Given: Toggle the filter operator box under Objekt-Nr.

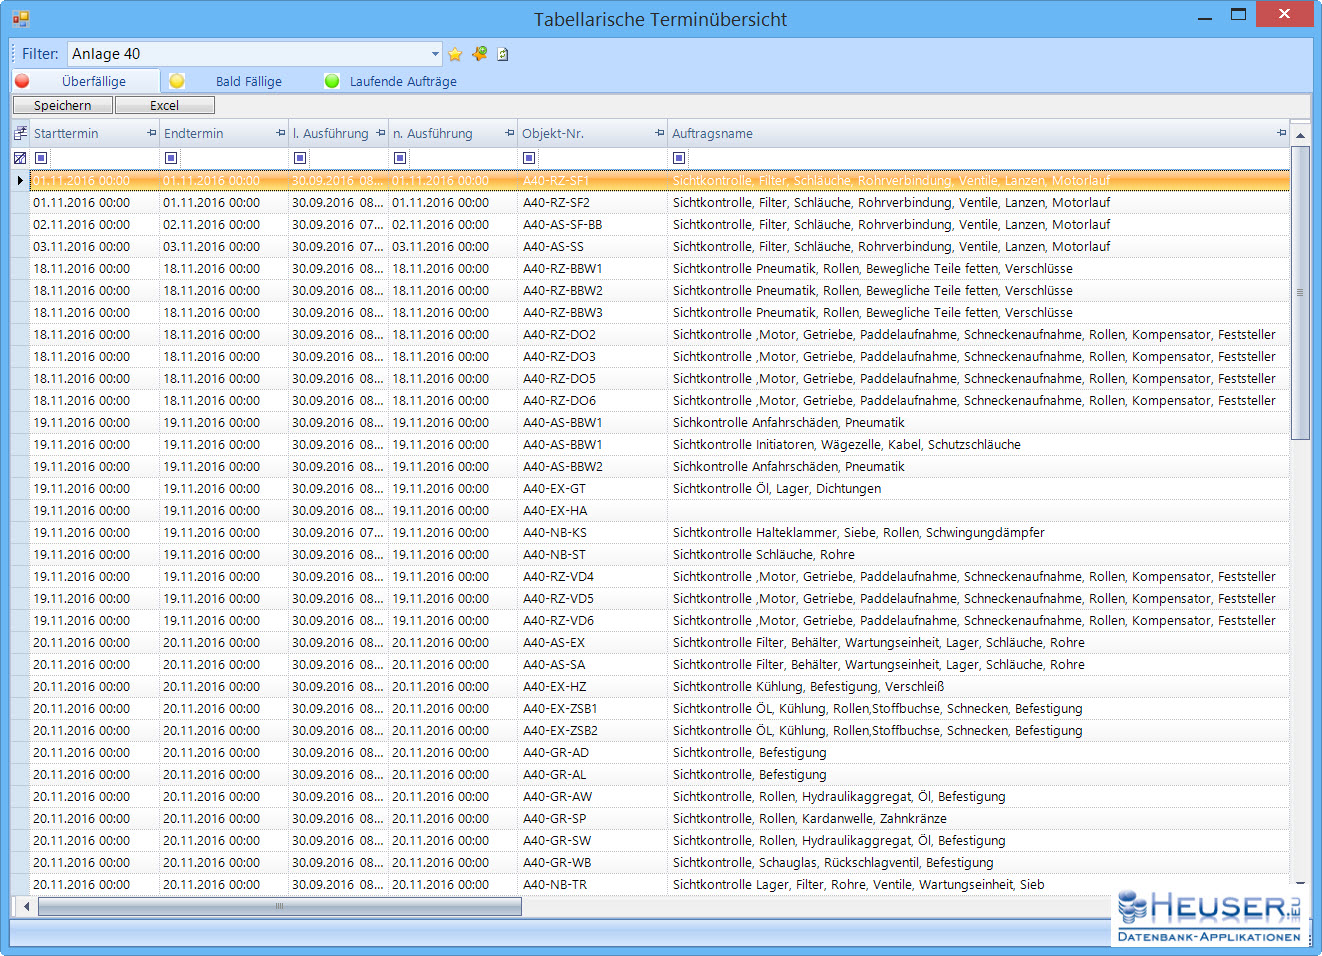Looking at the screenshot, I should pos(529,158).
